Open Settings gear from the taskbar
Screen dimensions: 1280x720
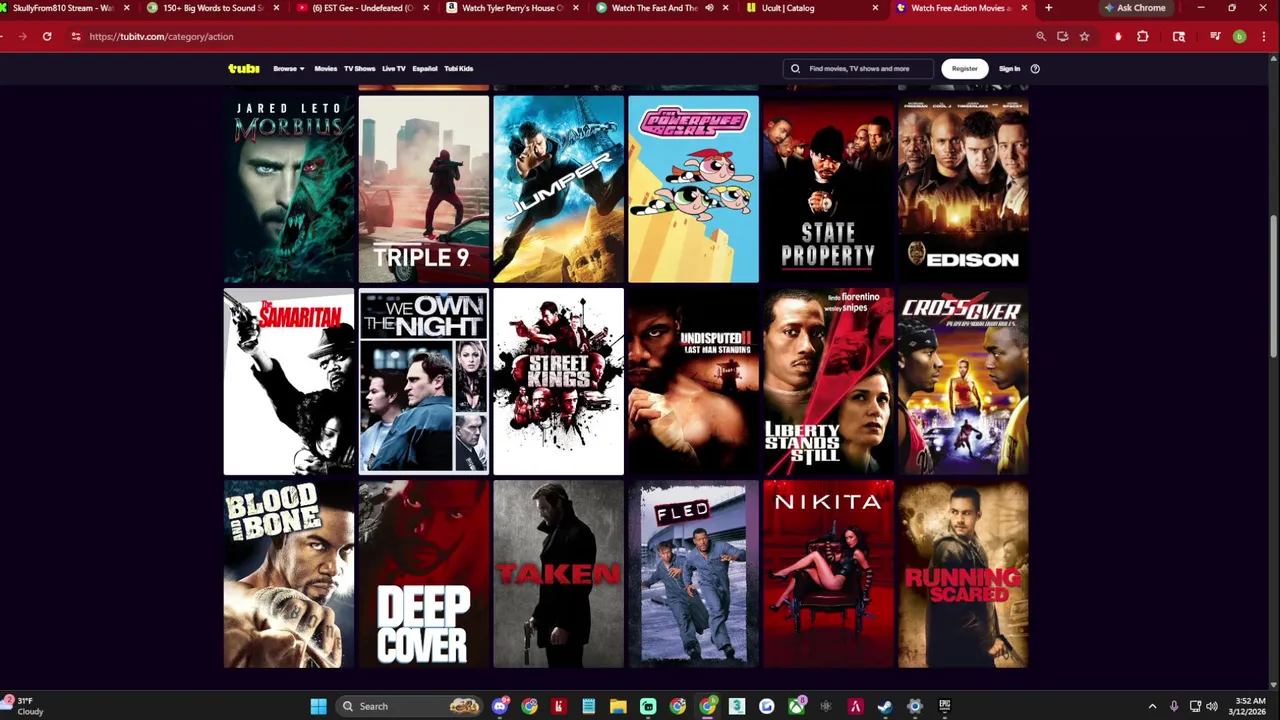point(915,706)
